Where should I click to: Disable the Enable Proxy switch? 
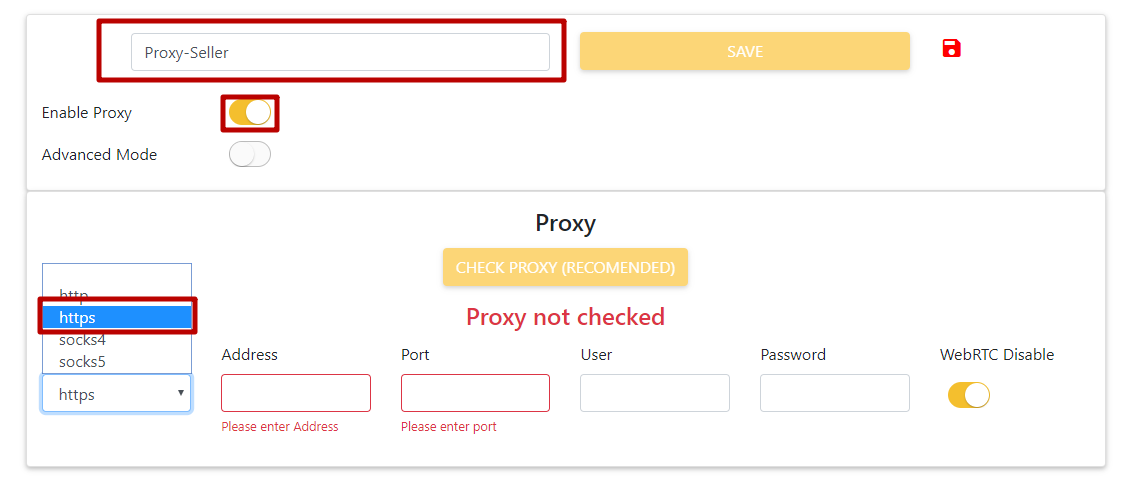click(x=249, y=113)
